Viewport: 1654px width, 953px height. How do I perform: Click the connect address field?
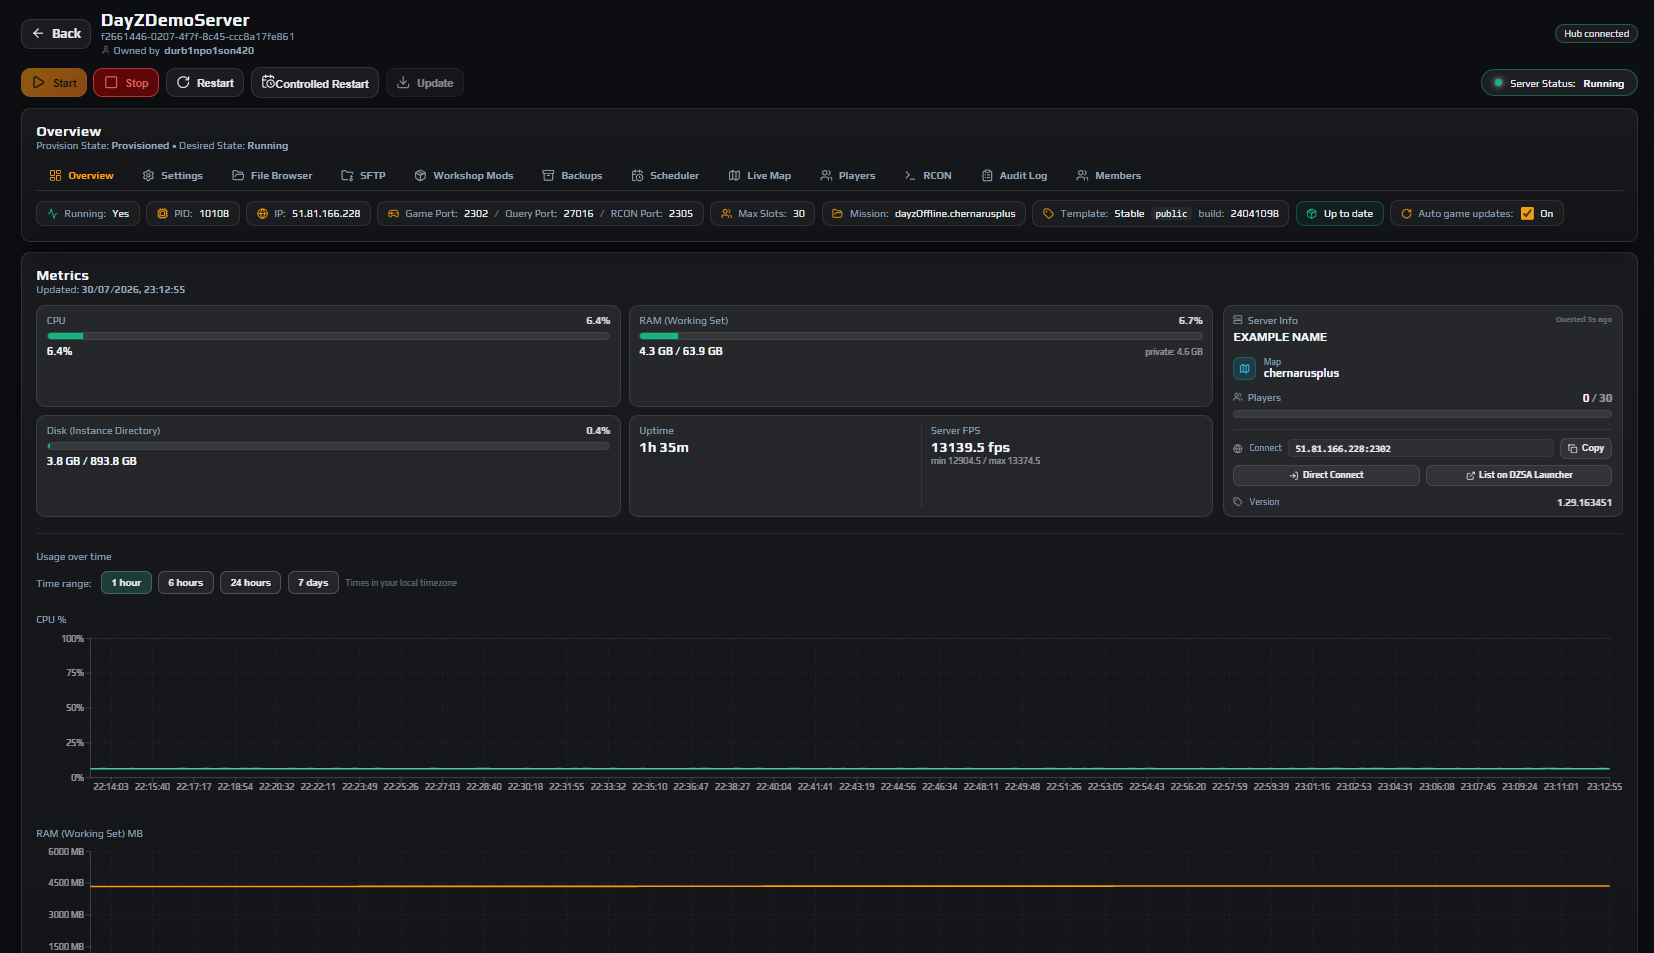click(x=1421, y=448)
